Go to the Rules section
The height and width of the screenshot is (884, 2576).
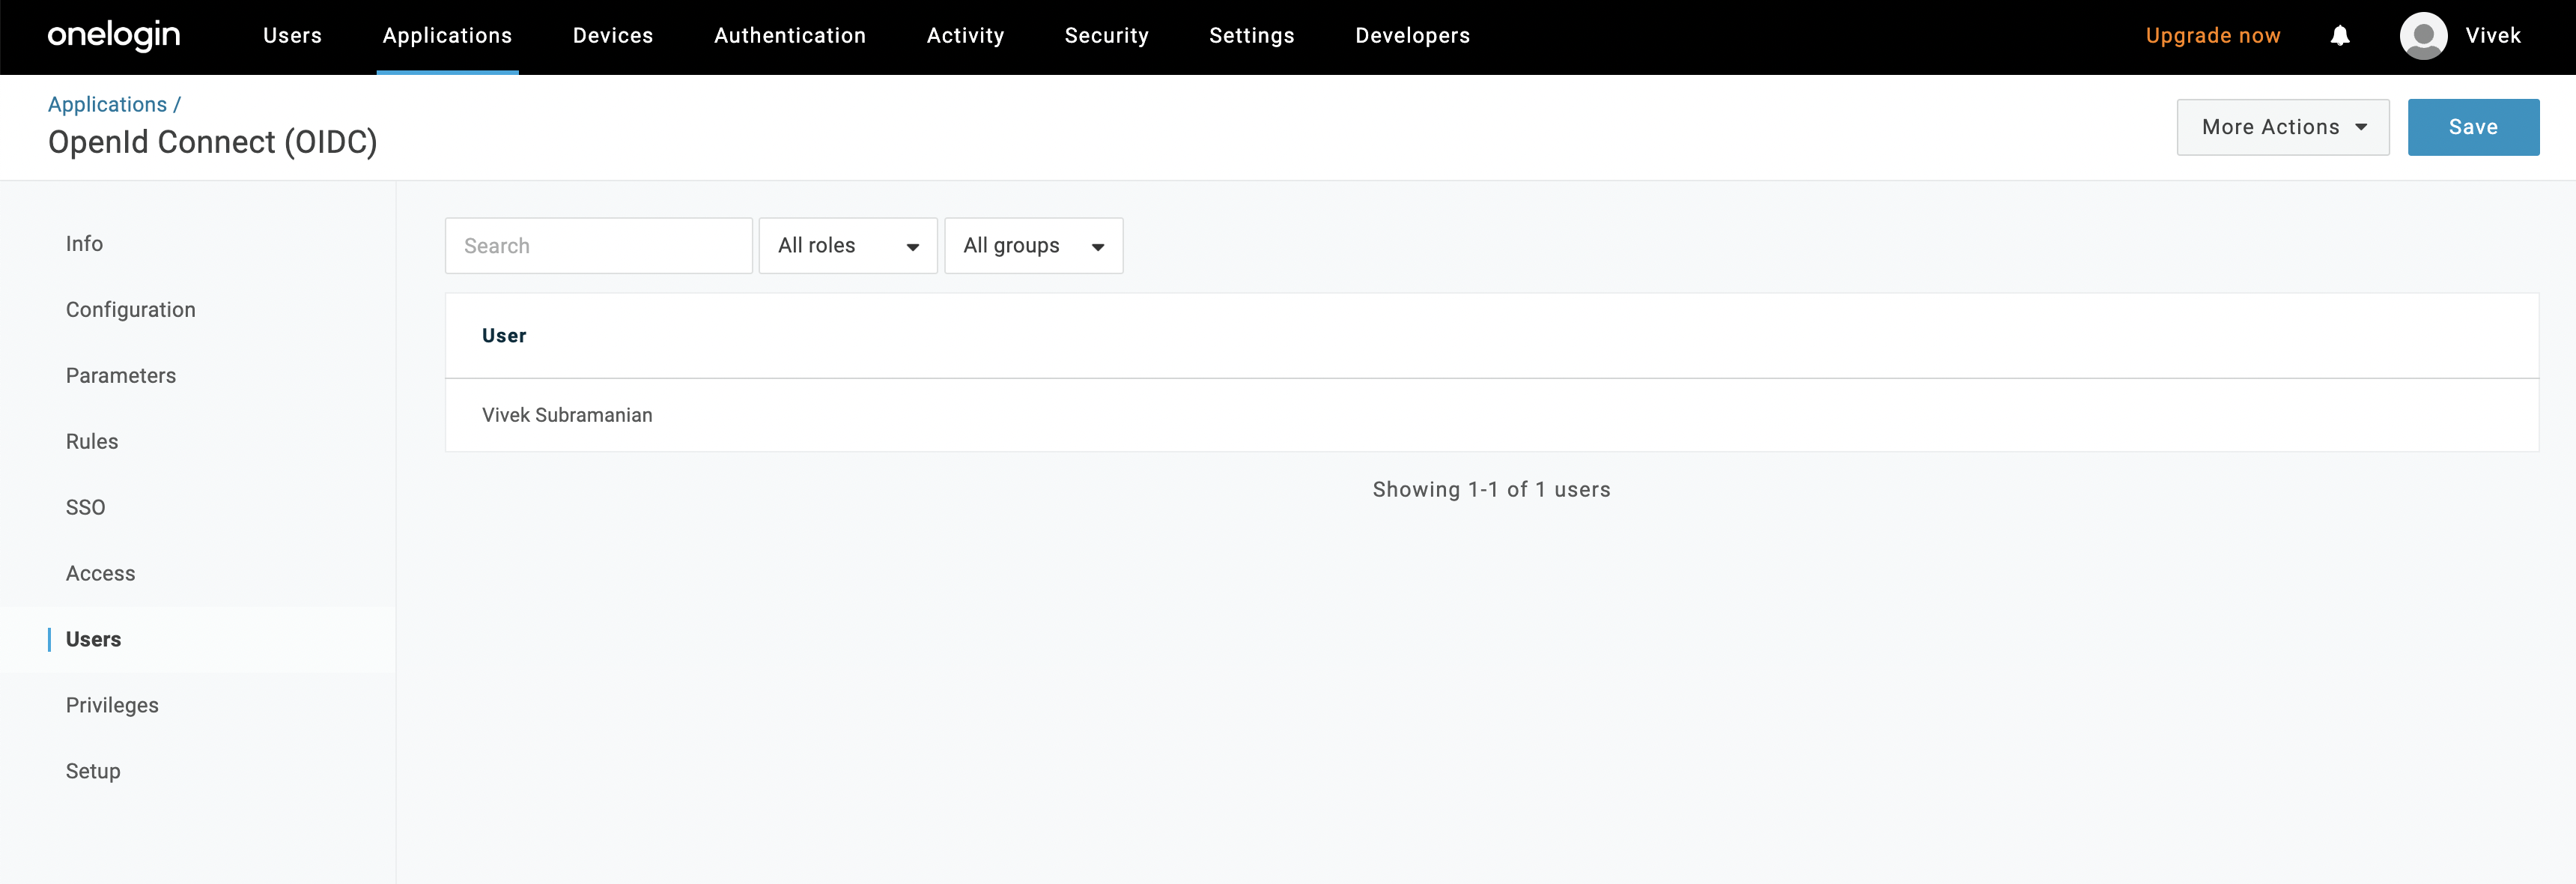91,441
